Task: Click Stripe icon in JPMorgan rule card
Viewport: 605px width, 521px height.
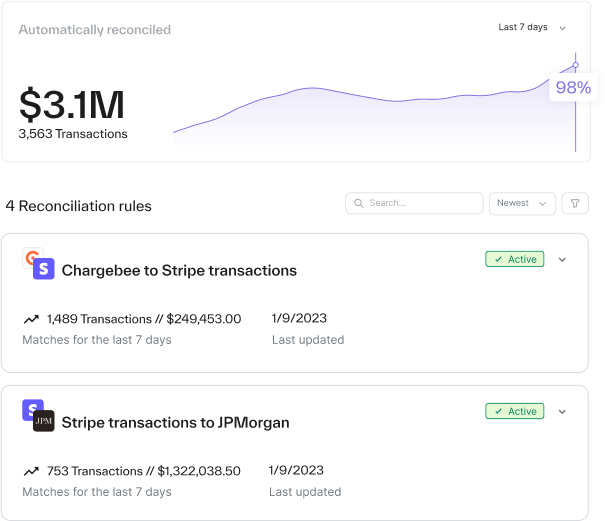Action: pos(32,410)
